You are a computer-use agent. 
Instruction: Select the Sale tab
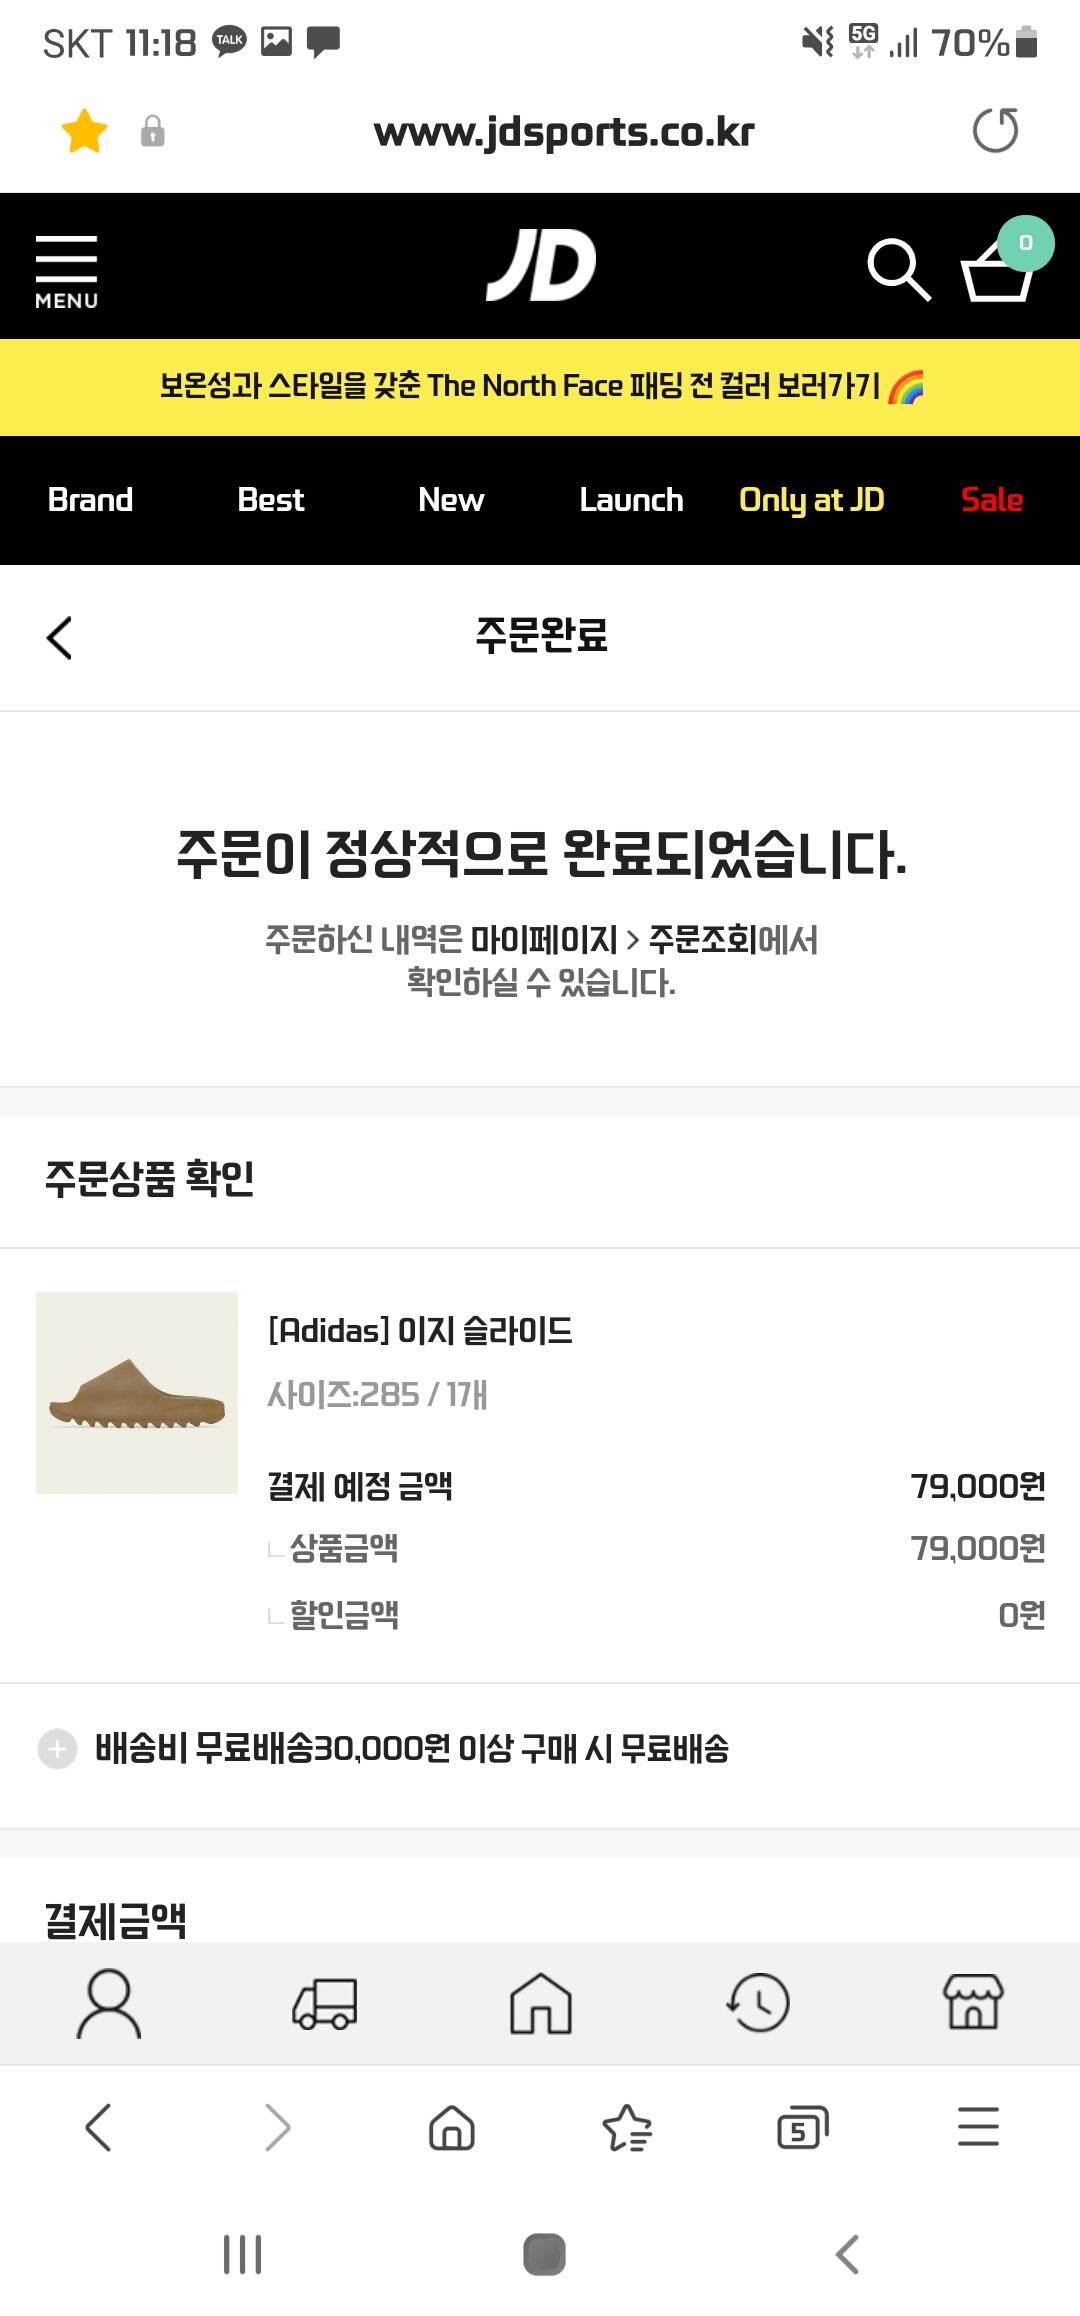click(x=991, y=500)
